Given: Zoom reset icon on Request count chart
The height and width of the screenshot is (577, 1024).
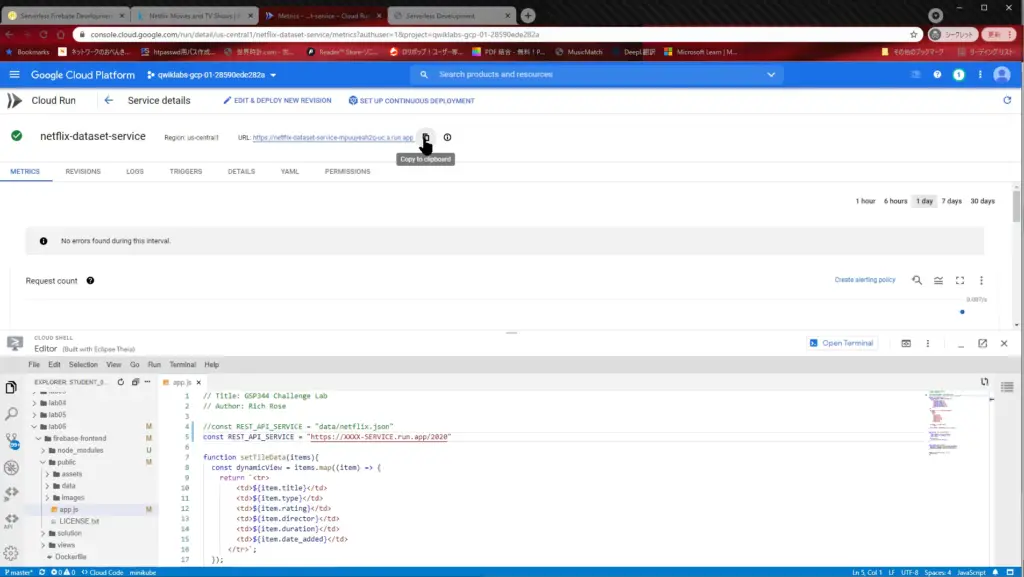Looking at the screenshot, I should tap(917, 280).
